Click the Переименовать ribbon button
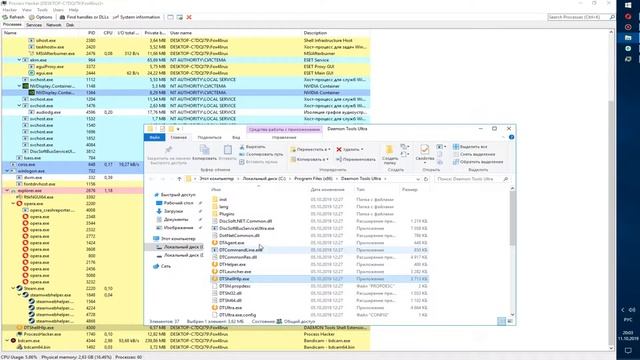640x360 pixels. (356, 159)
